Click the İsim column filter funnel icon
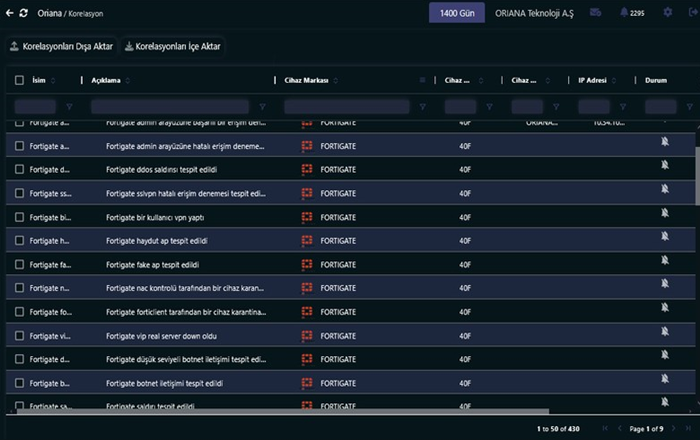700x440 pixels. point(69,107)
